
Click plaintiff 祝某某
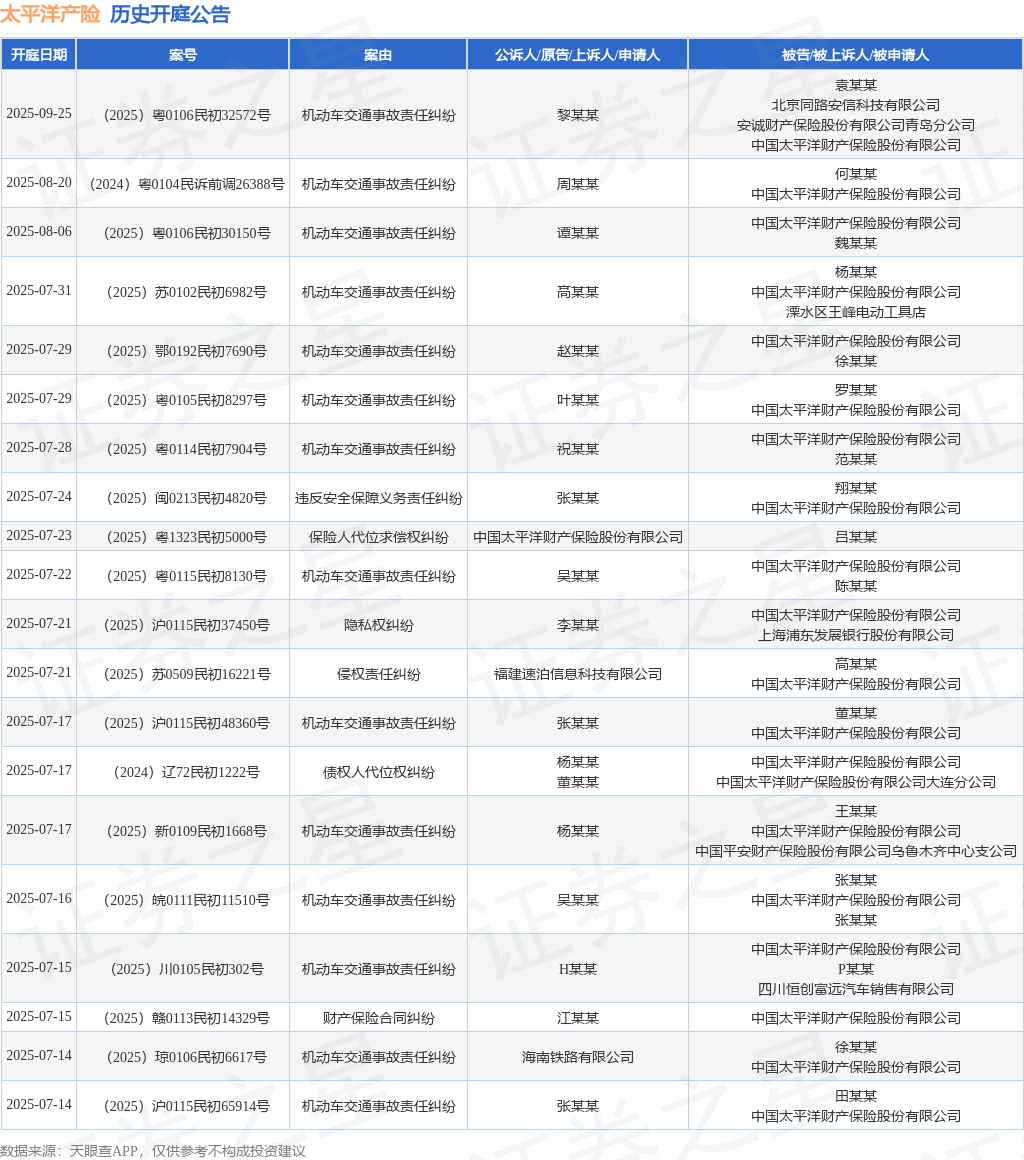pos(578,449)
